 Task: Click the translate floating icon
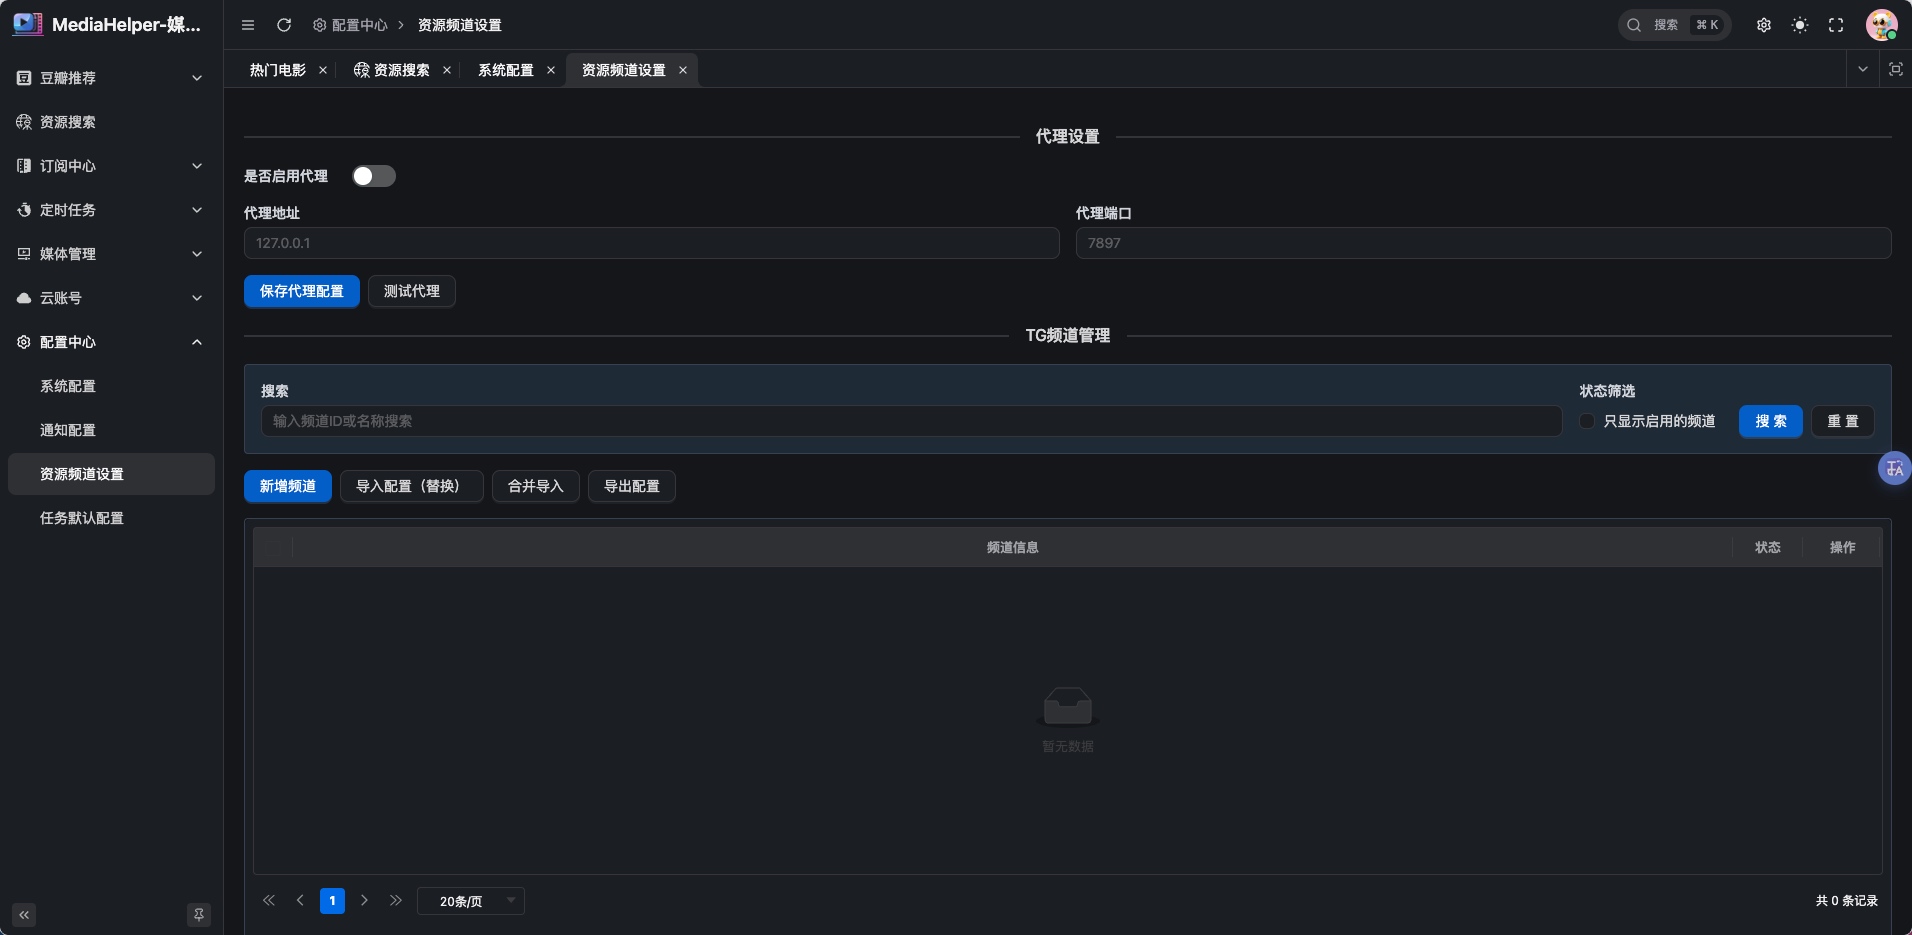coord(1895,468)
